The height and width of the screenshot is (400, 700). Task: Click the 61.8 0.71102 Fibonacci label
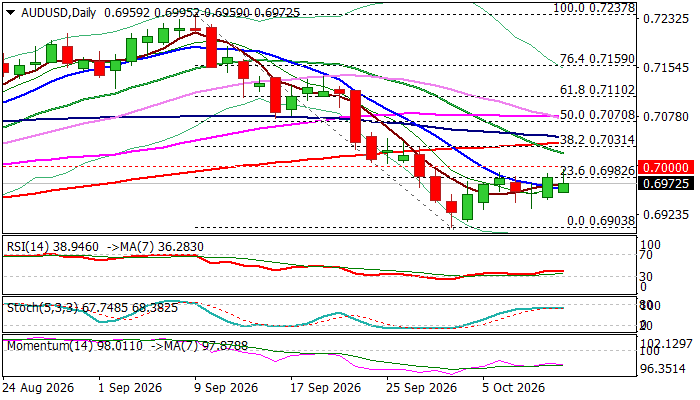pyautogui.click(x=597, y=90)
